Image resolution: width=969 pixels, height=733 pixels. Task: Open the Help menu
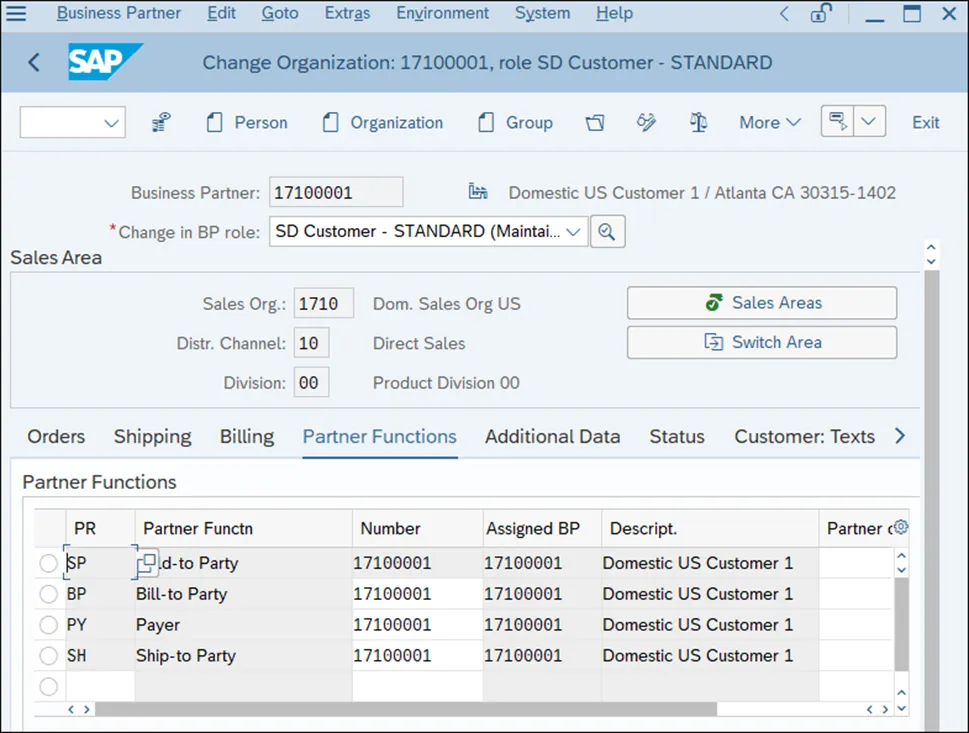point(614,13)
